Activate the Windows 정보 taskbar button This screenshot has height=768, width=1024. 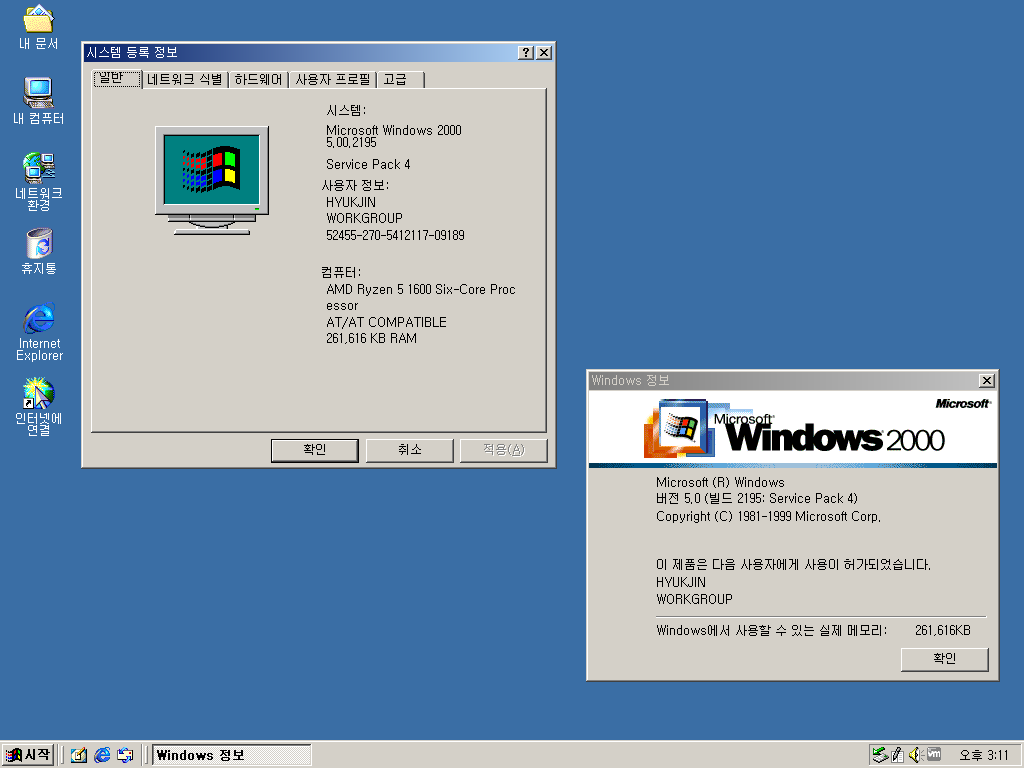pyautogui.click(x=232, y=755)
